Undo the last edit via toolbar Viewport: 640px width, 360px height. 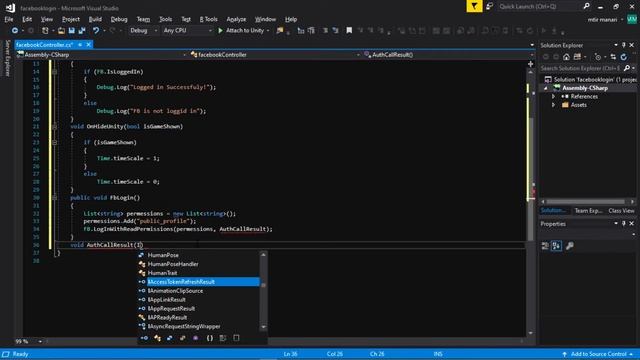(x=96, y=31)
